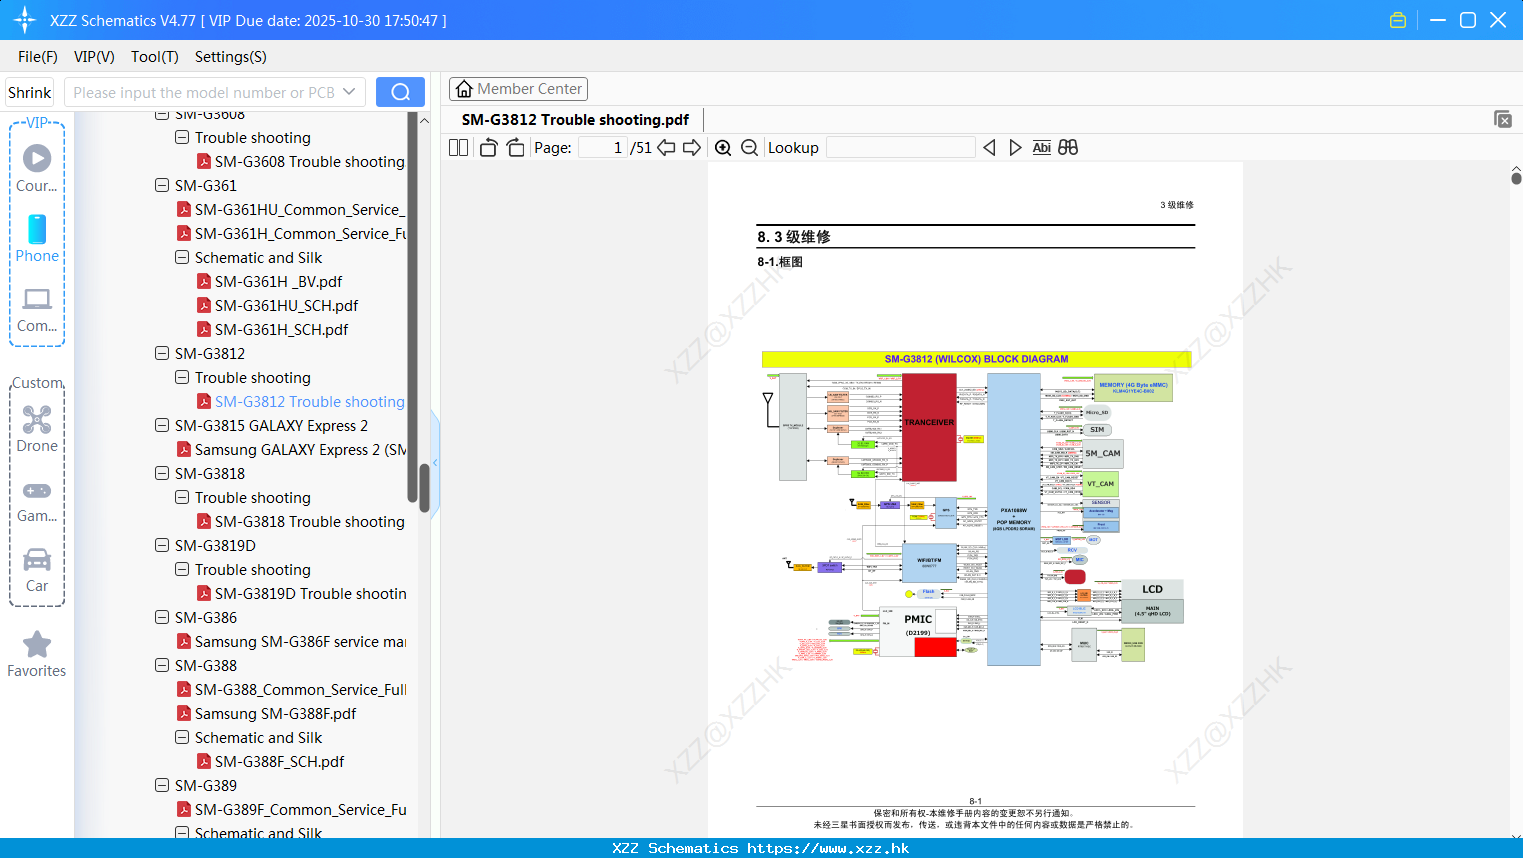Toggle the two-page view icon
1523x858 pixels.
point(458,148)
